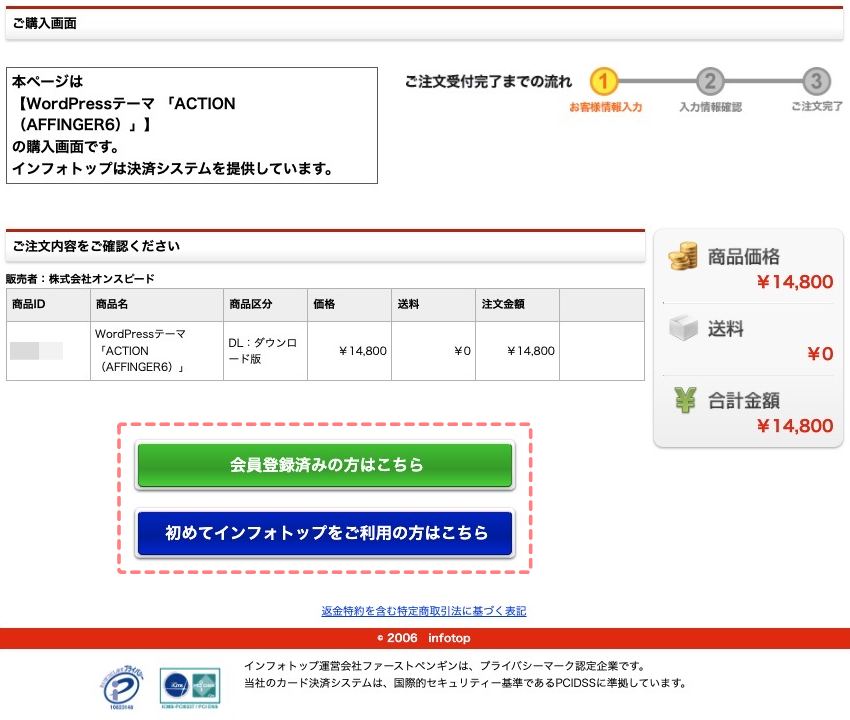The image size is (850, 720).
Task: Click the box icon beside 送料
Action: pyautogui.click(x=683, y=327)
